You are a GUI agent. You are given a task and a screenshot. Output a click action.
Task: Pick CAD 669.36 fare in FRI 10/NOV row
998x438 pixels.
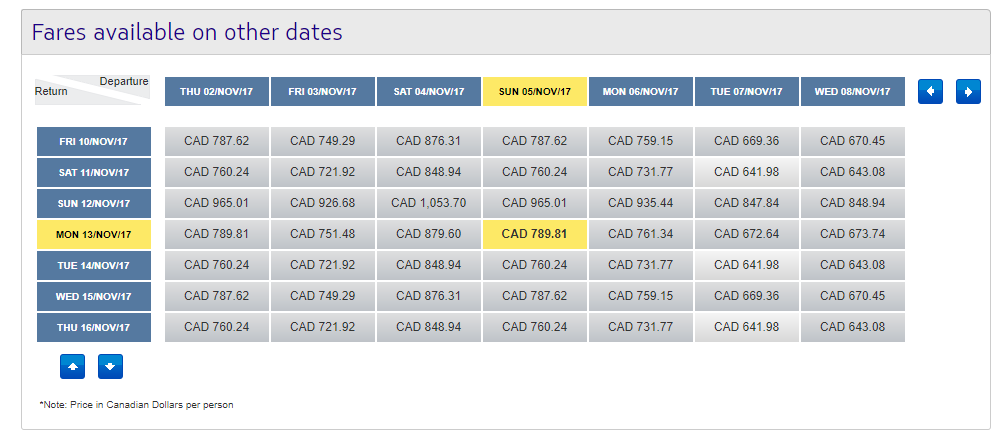tap(747, 141)
